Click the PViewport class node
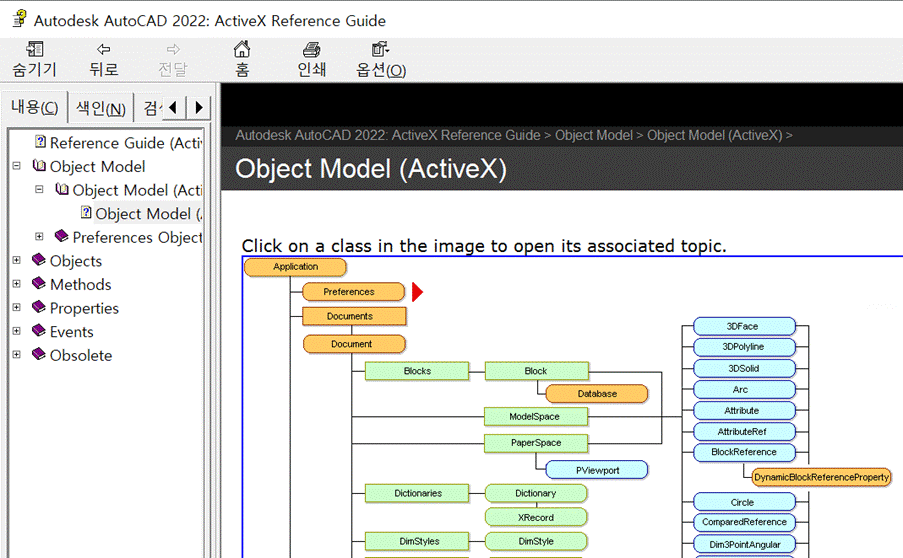Viewport: 903px width, 558px height. click(597, 470)
